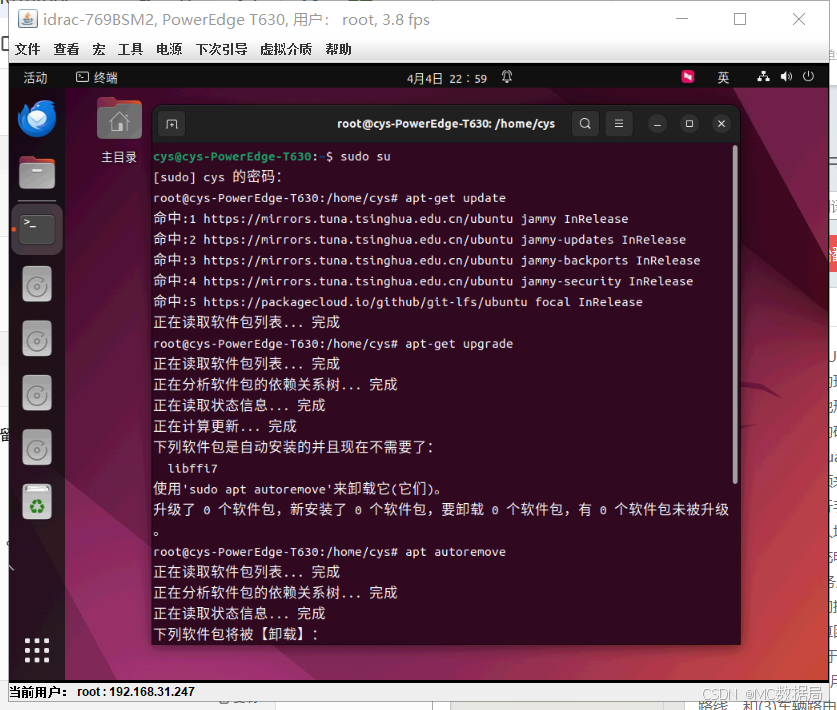Click the 活动 activities button

(35, 78)
